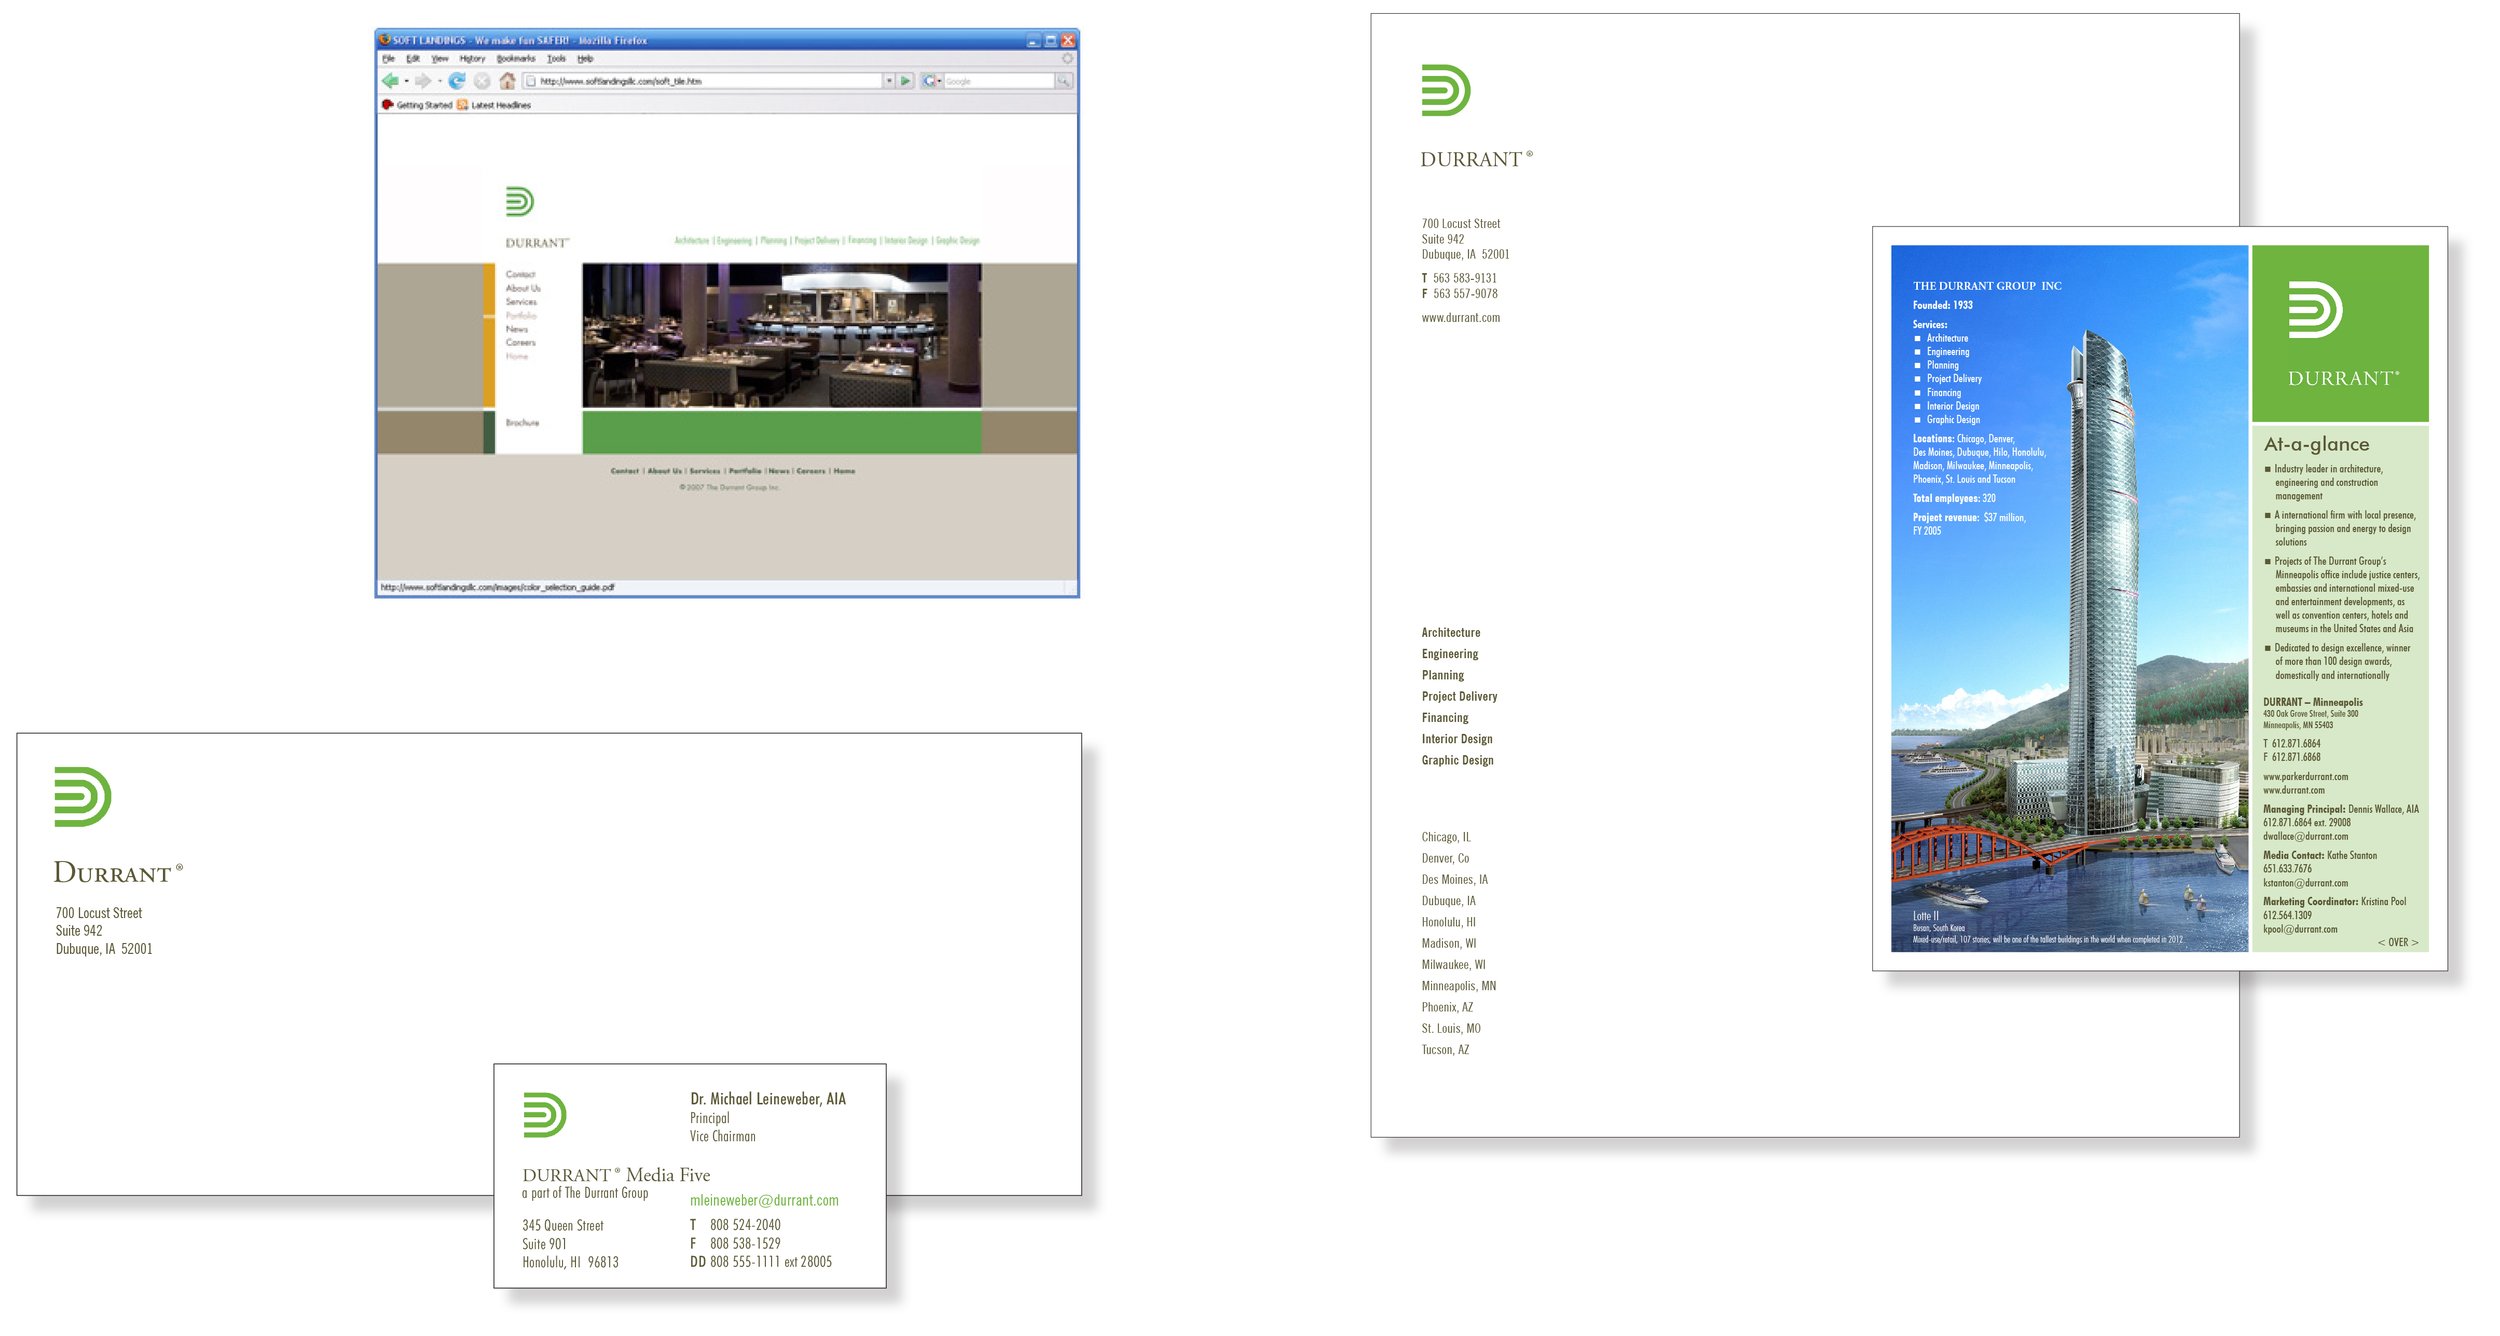Click the Stop loading icon
Screen dimensions: 2500x1336
coord(482,81)
